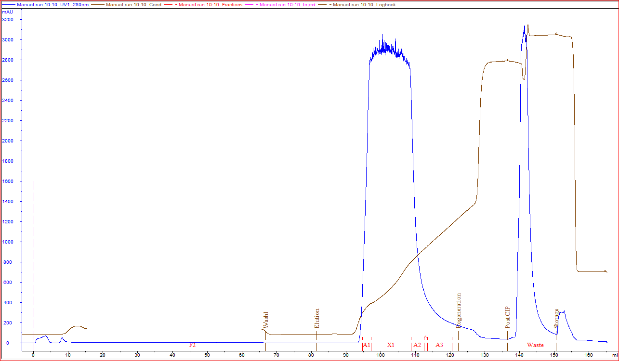Click the red Fractions line swatch in legend
This screenshot has width=619, height=361.
170,5
